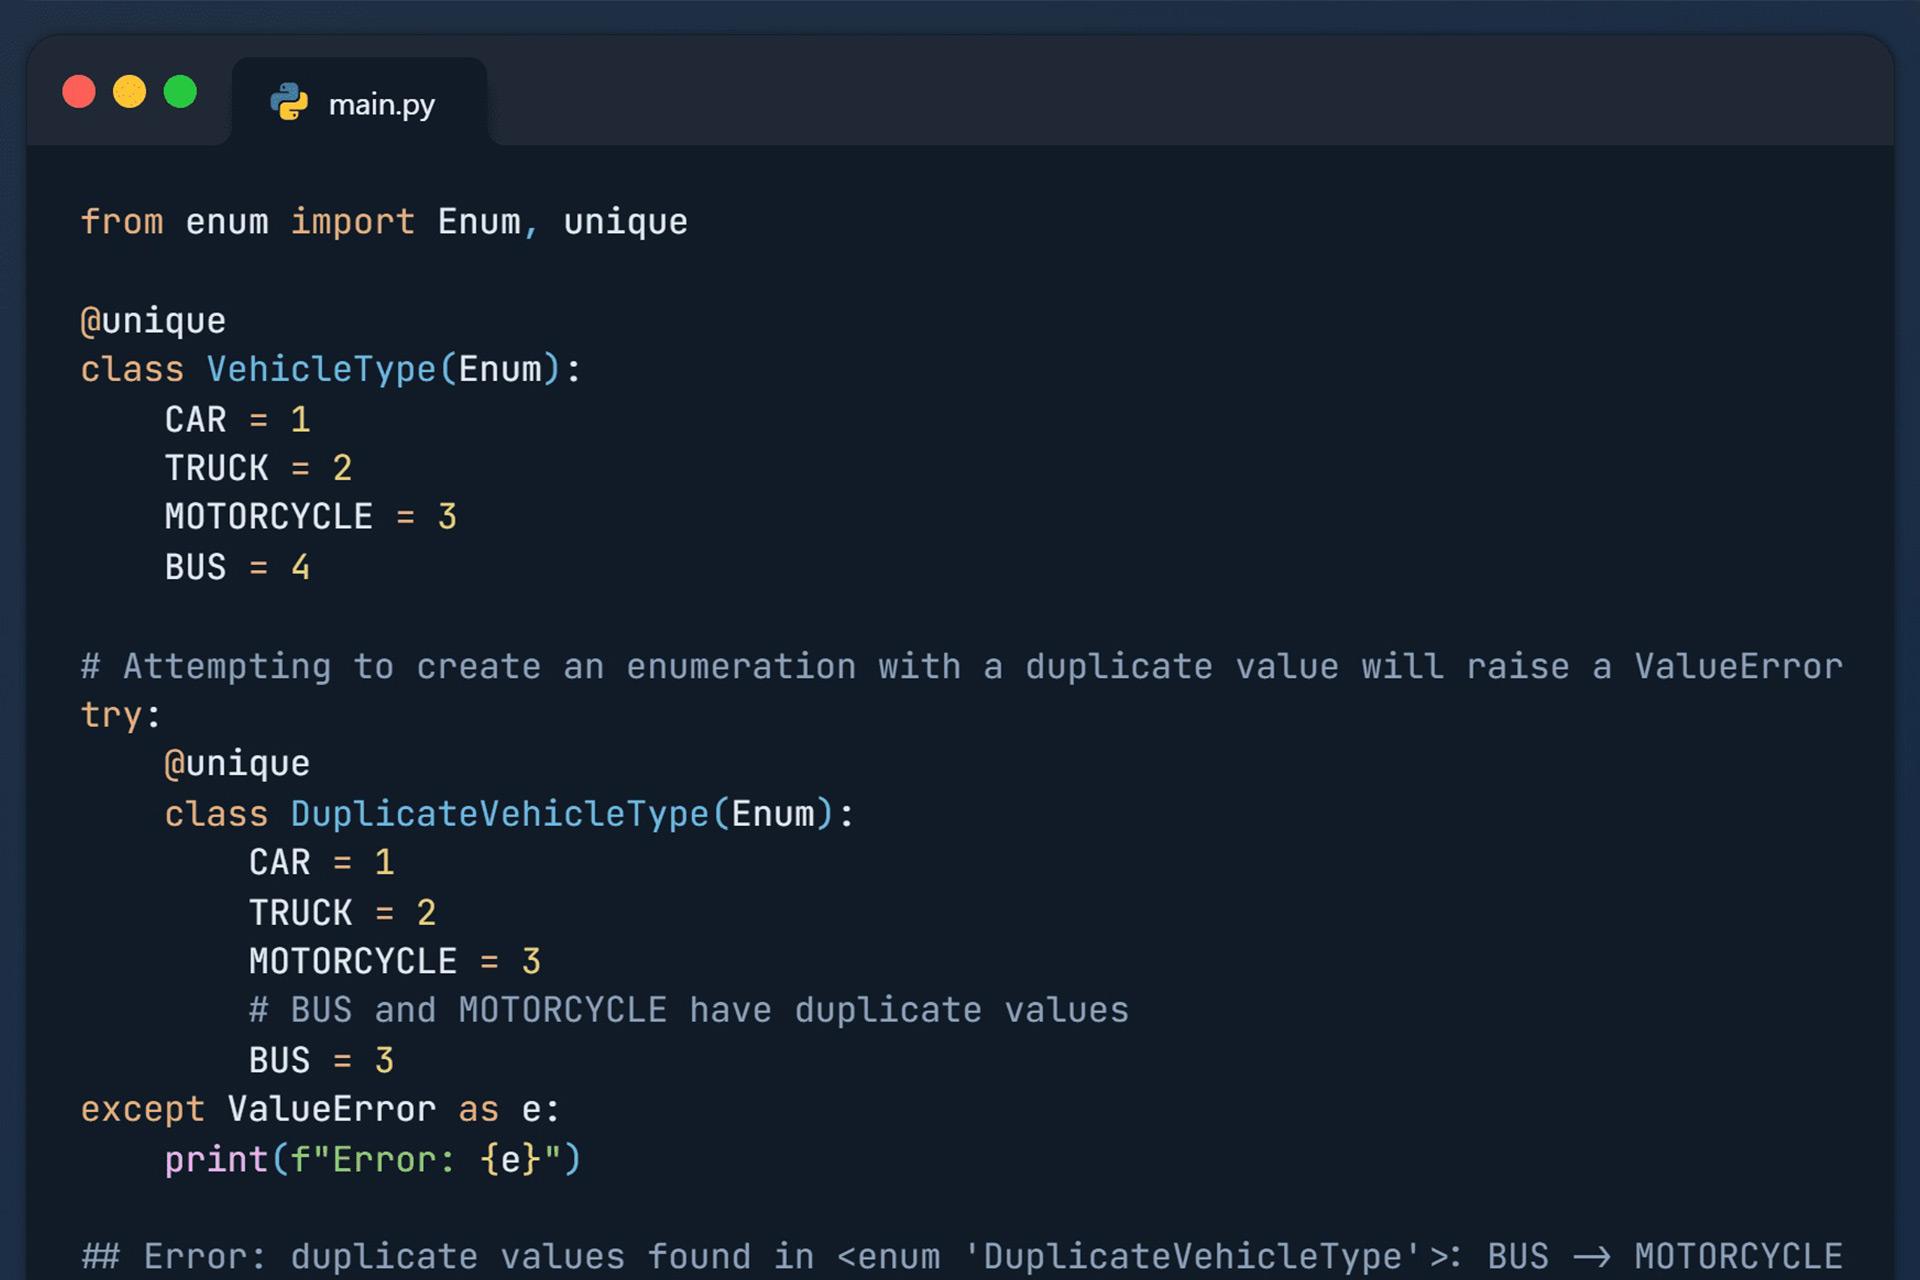Click 'class VehicleType(Enum):' line
Screen dimensions: 1920x1280
point(331,370)
